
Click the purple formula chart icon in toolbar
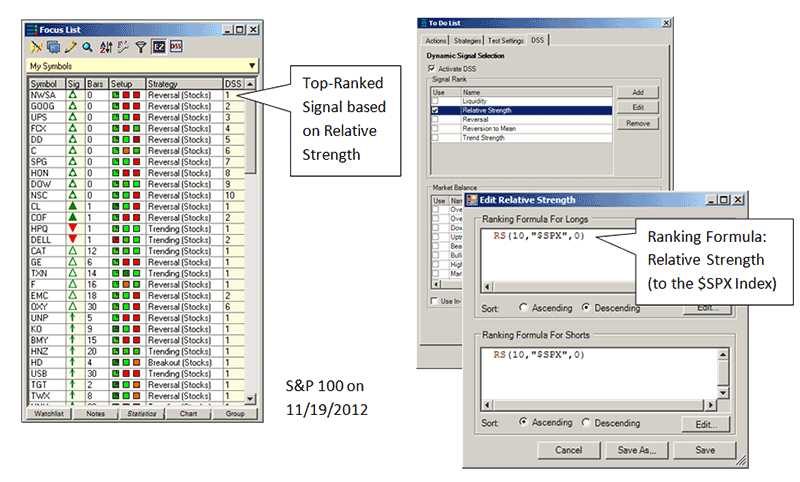coord(123,47)
